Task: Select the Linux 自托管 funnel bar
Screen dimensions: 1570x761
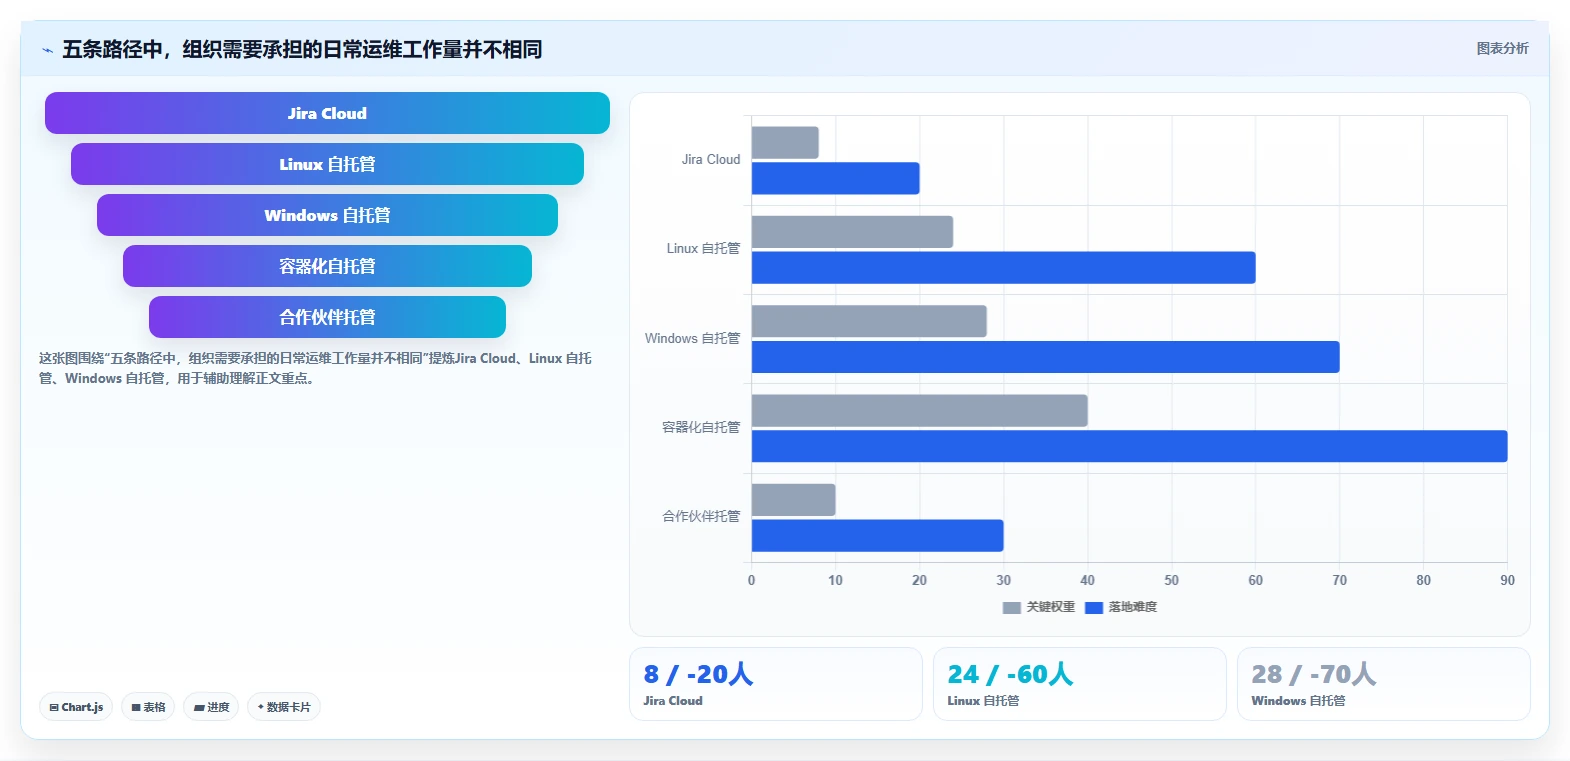Action: [327, 164]
